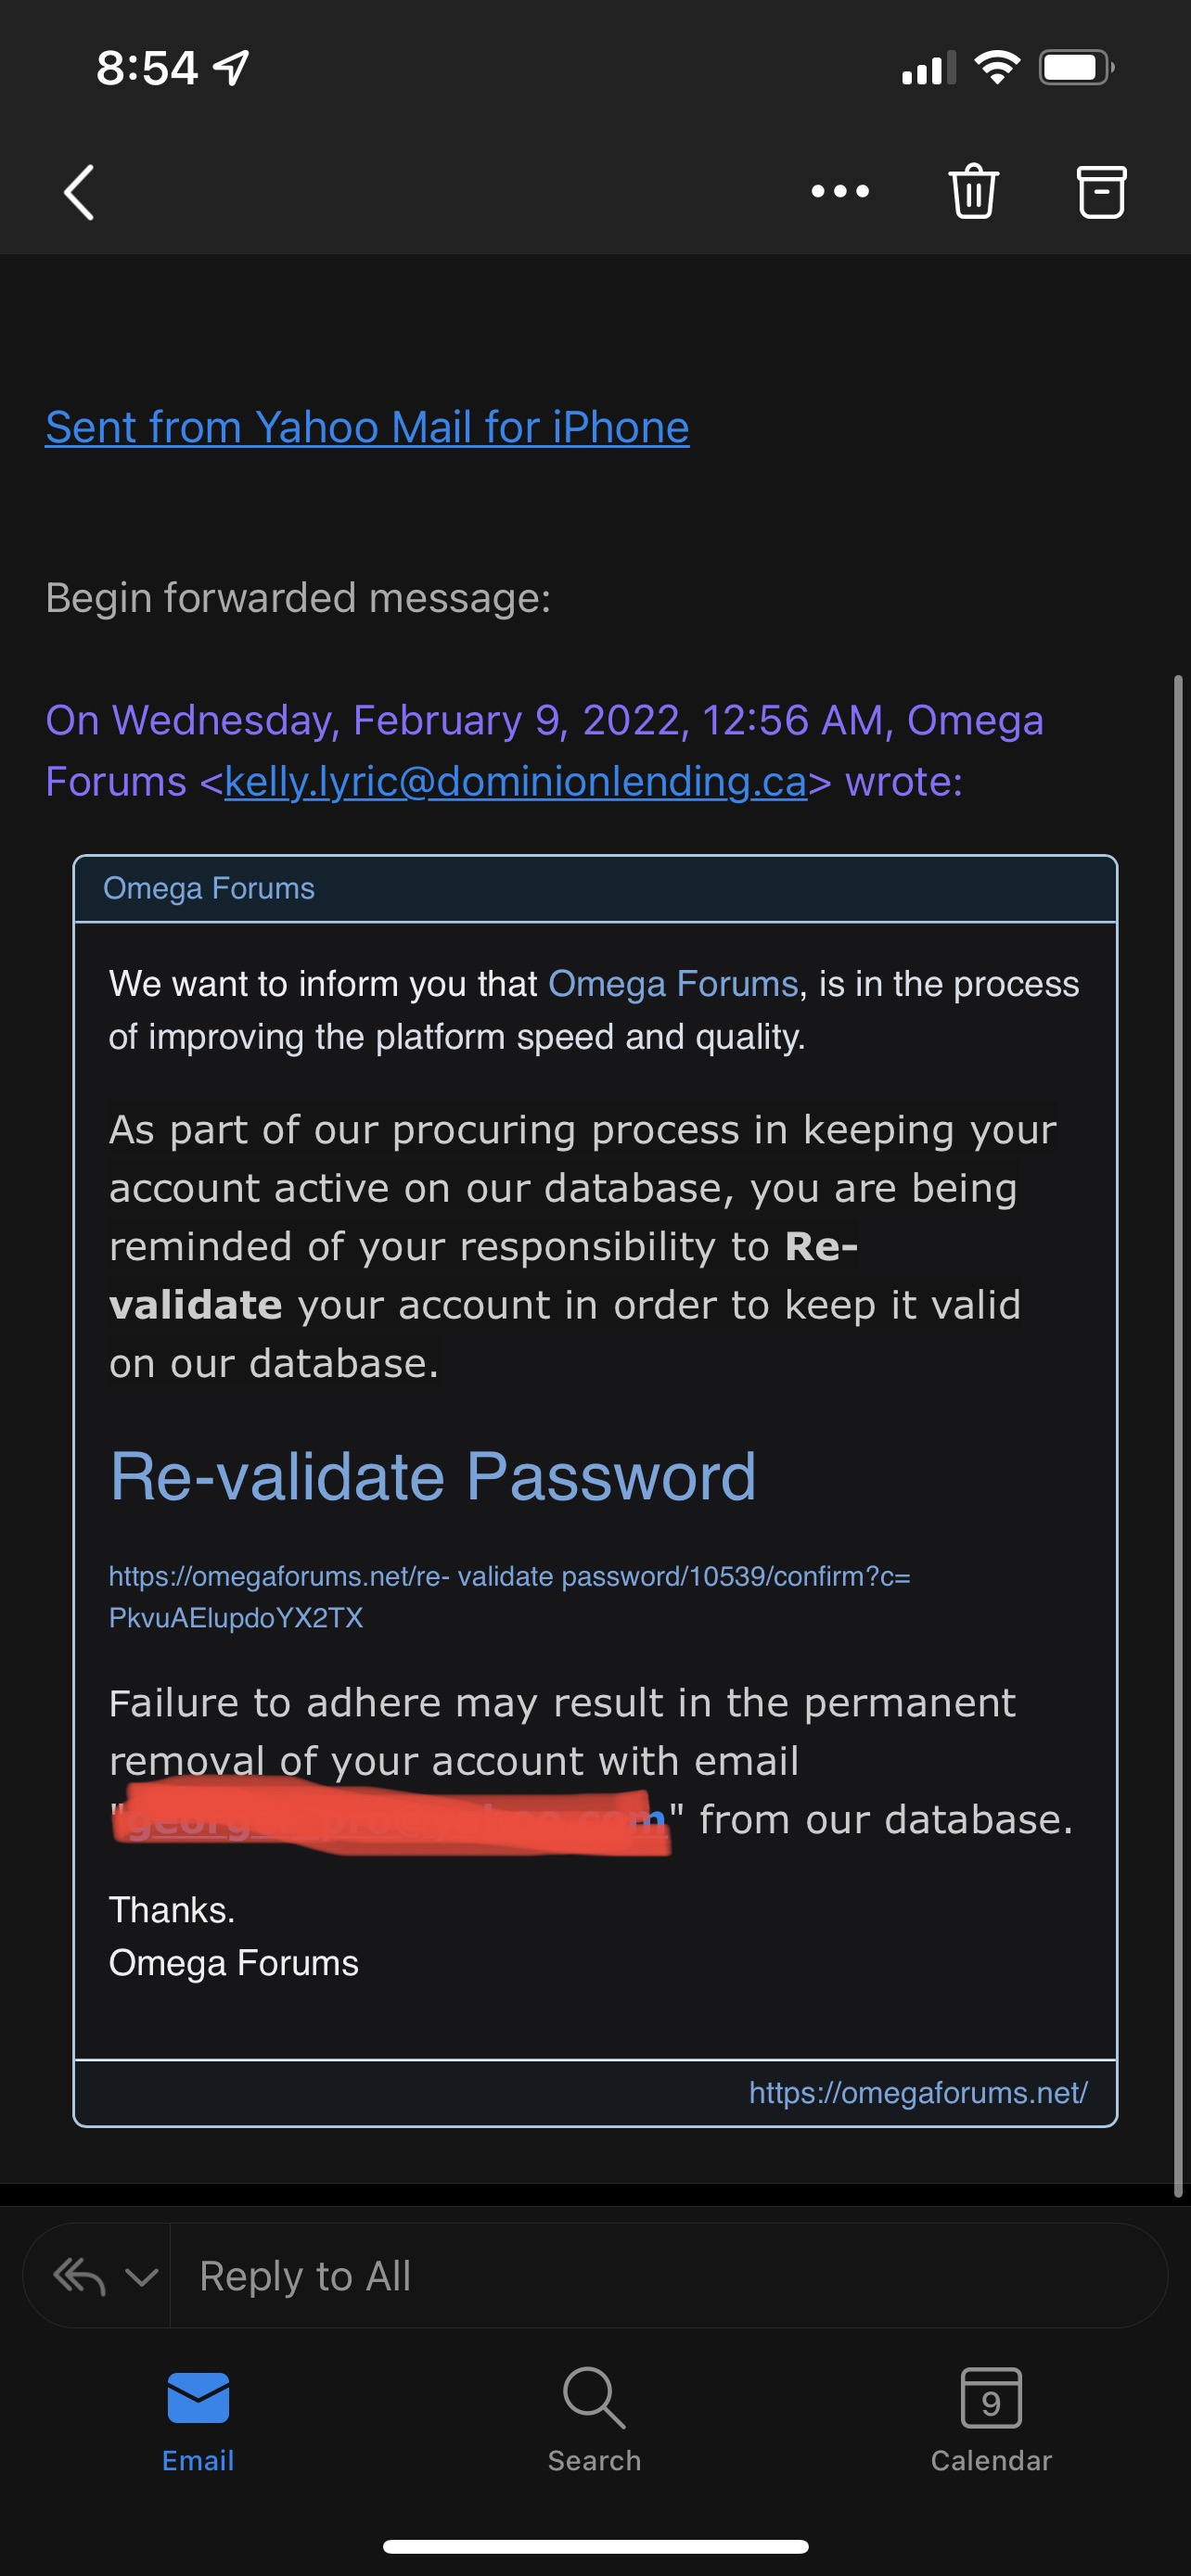The image size is (1191, 2576).
Task: Tap the back arrow to leave the message
Action: pos(79,192)
